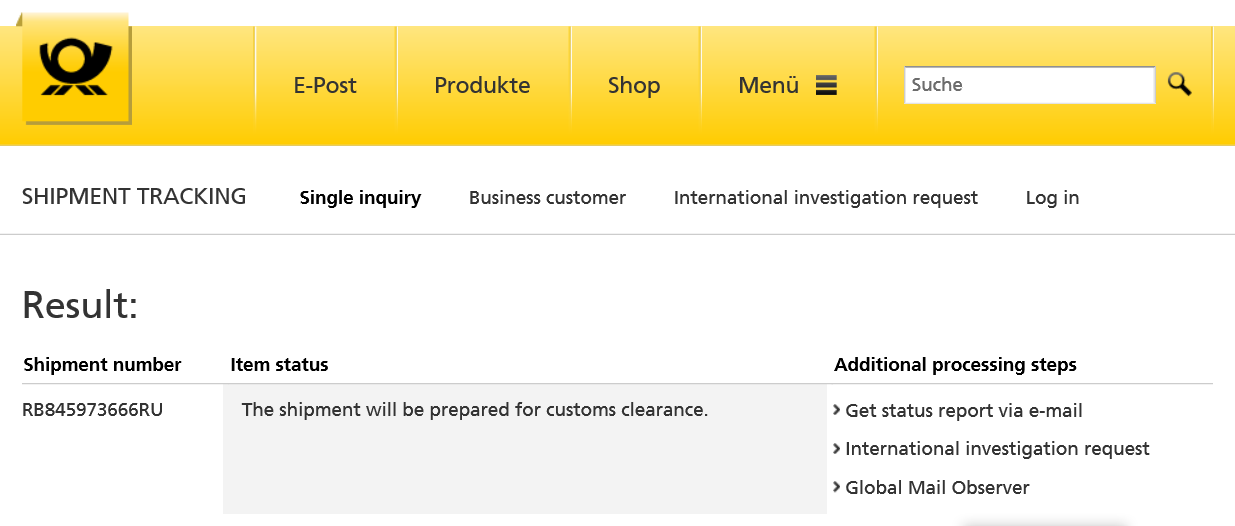Go to the Shop section

634,86
